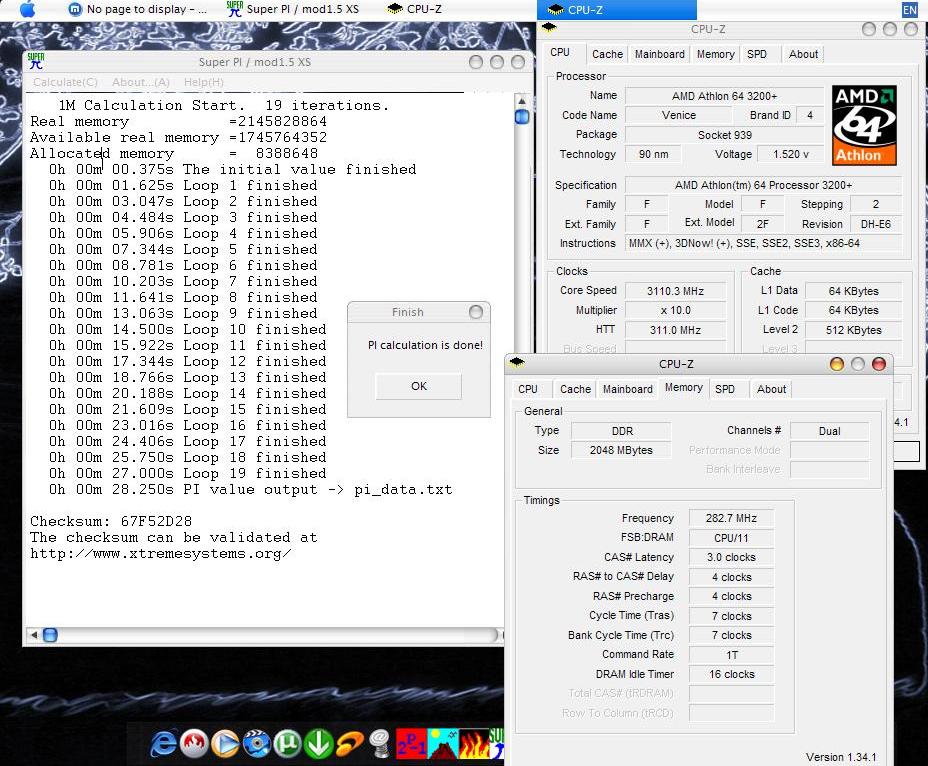Open Cache tab in back CPU-Z window
This screenshot has width=928, height=766.
click(607, 54)
